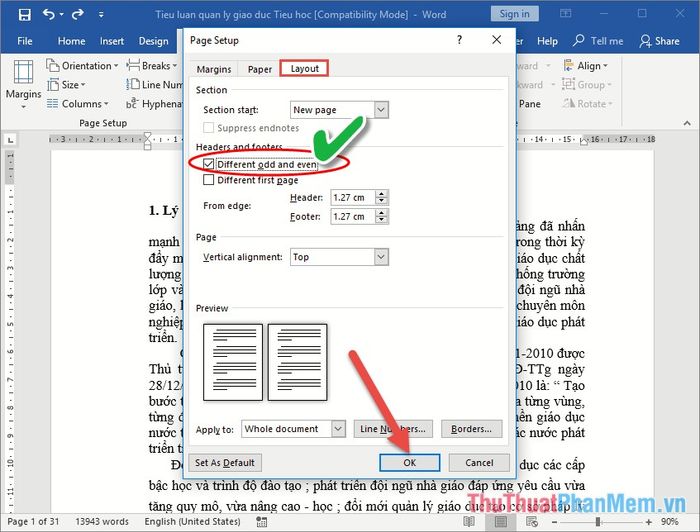This screenshot has height=532, width=700.
Task: Click the zoom in plus button
Action: 648,521
